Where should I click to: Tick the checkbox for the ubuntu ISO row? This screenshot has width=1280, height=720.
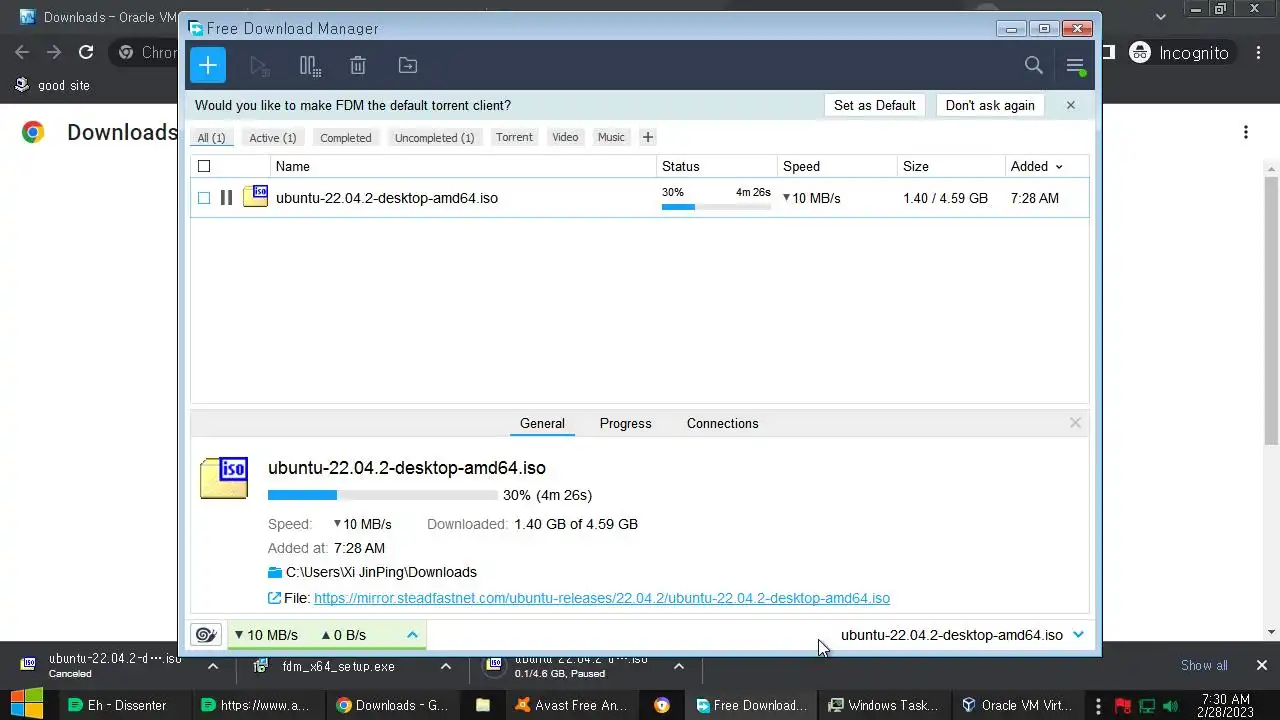point(204,198)
